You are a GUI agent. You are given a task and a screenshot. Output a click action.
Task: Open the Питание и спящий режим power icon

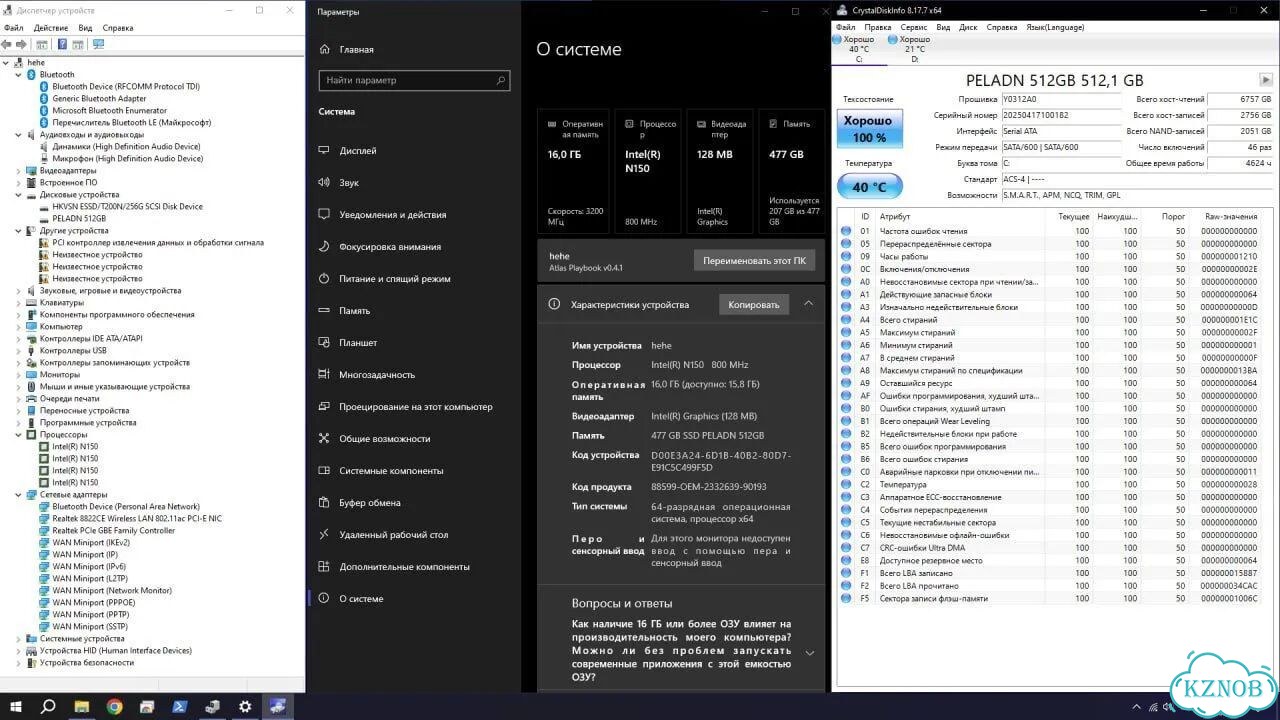pos(323,279)
